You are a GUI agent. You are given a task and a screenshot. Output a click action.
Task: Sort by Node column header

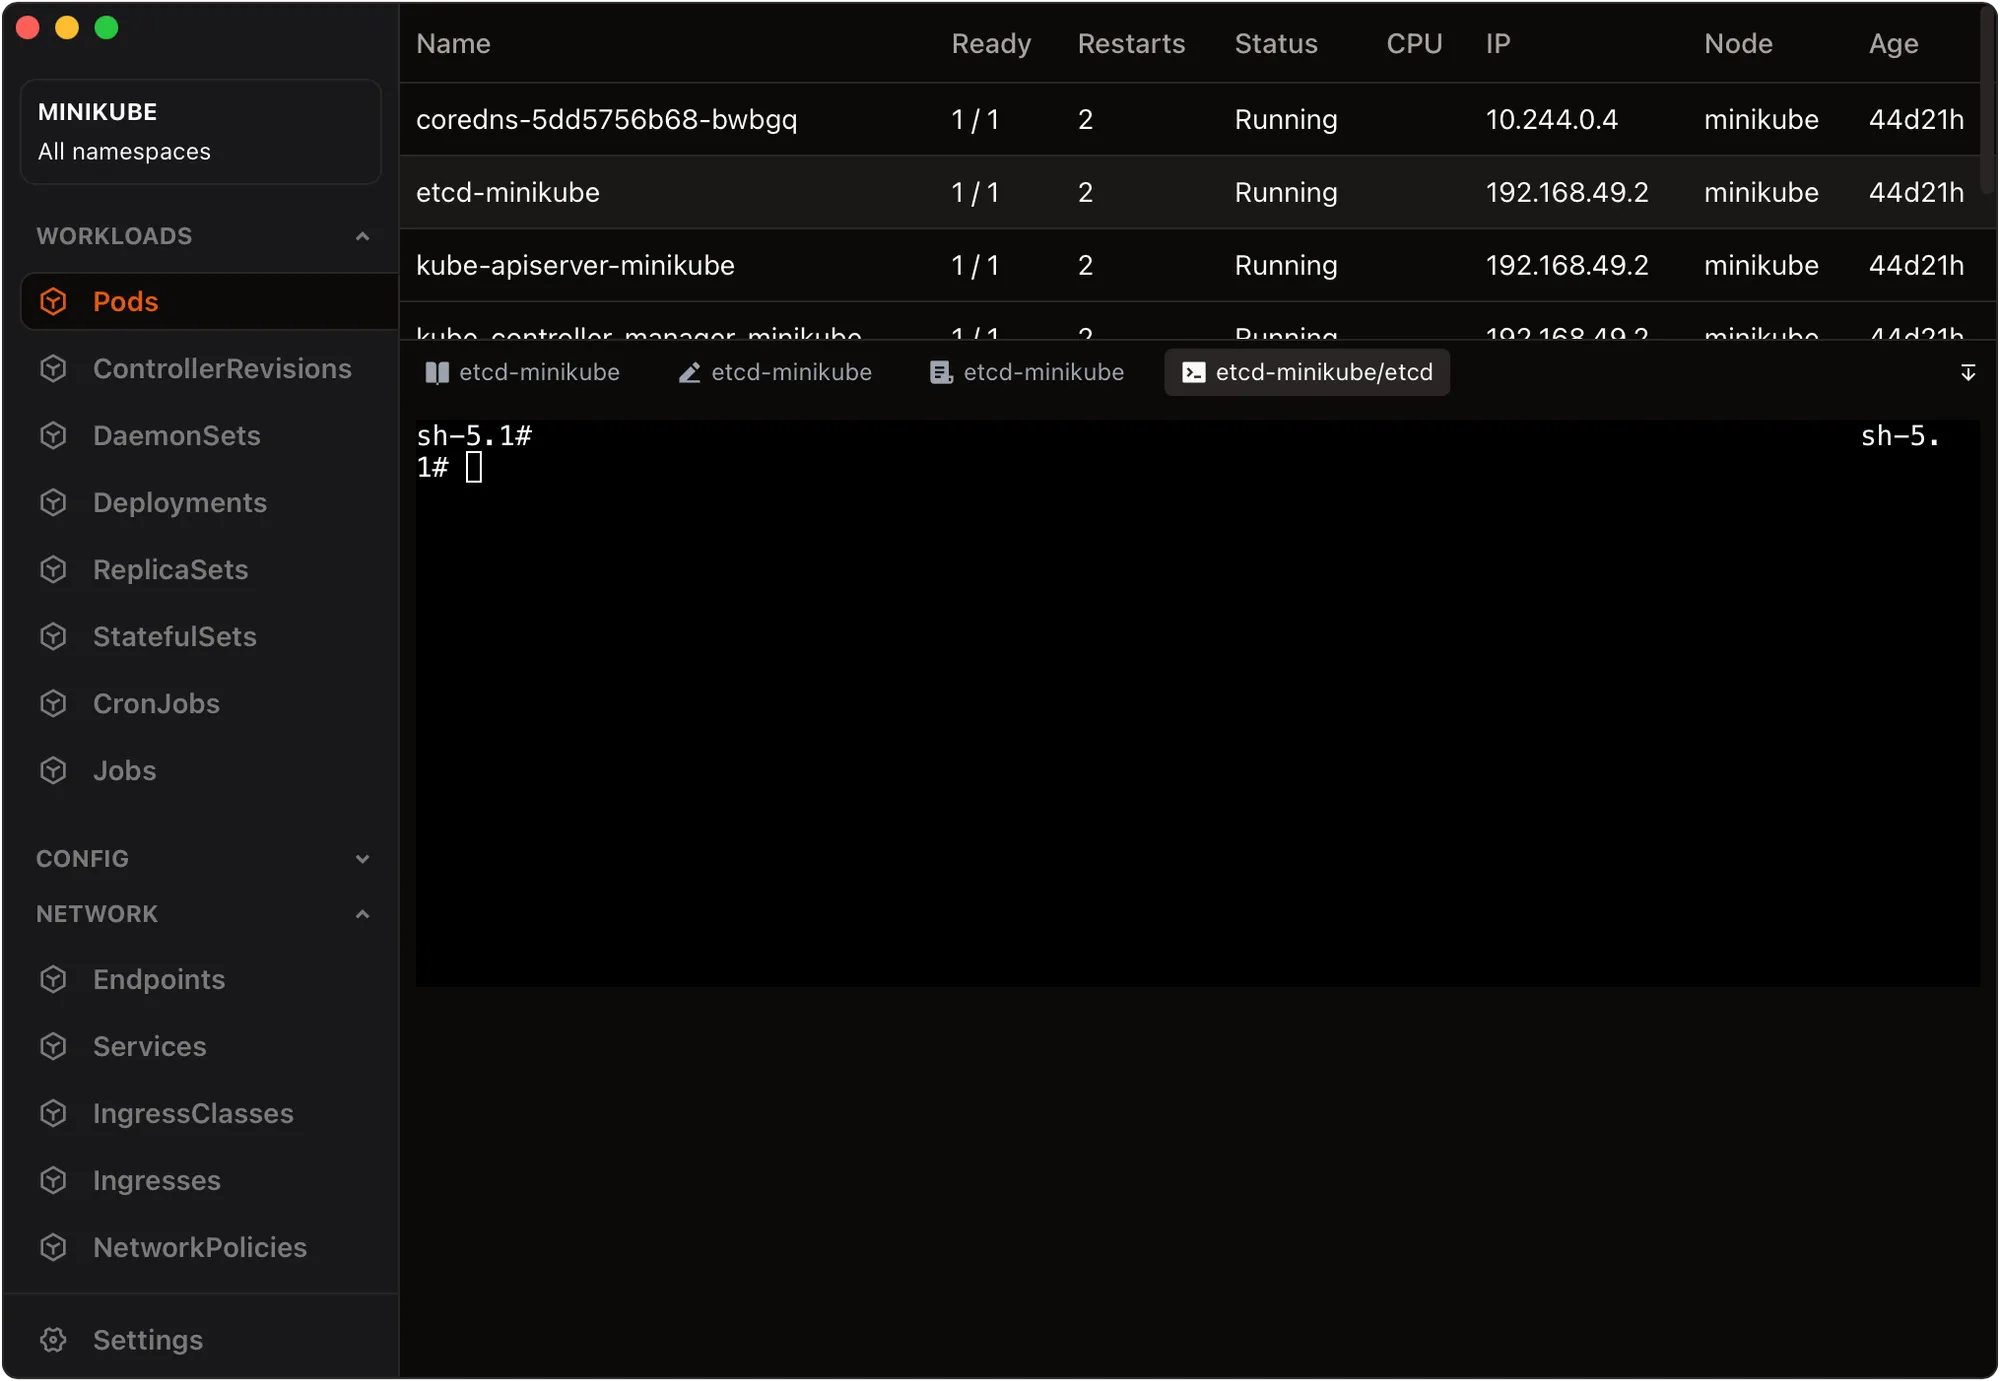point(1738,43)
